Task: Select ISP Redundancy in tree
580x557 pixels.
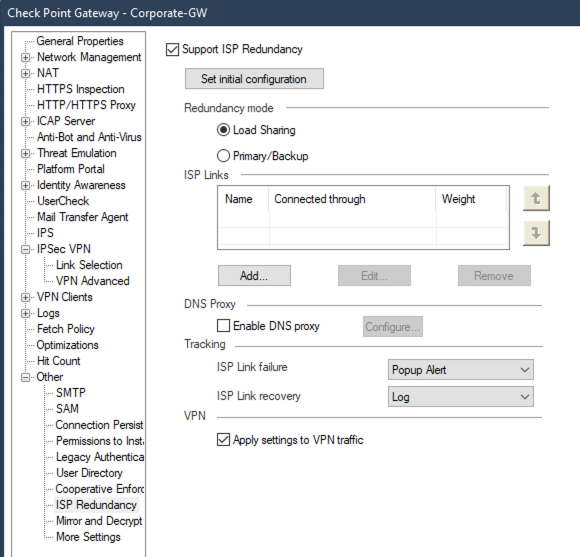Action: pyautogui.click(x=96, y=505)
